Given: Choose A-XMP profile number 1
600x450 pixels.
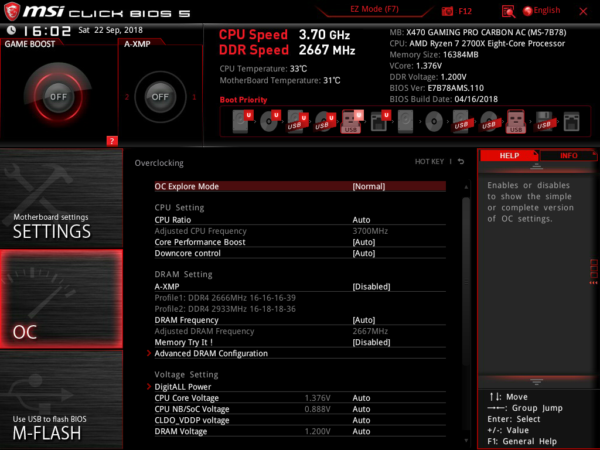Looking at the screenshot, I should pyautogui.click(x=194, y=97).
